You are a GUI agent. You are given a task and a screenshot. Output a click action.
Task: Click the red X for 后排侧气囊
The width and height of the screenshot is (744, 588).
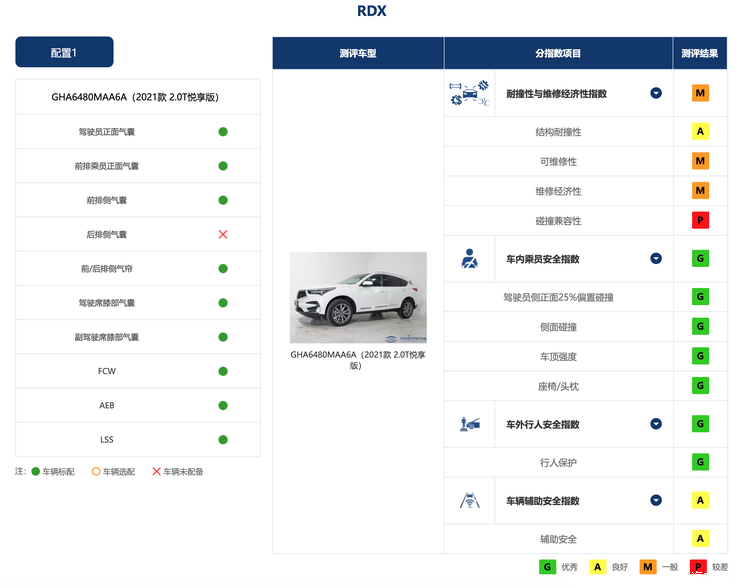[223, 234]
